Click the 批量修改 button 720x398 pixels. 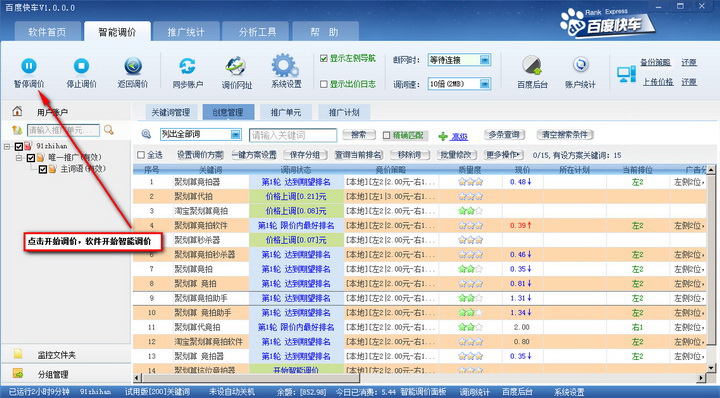pyautogui.click(x=456, y=155)
